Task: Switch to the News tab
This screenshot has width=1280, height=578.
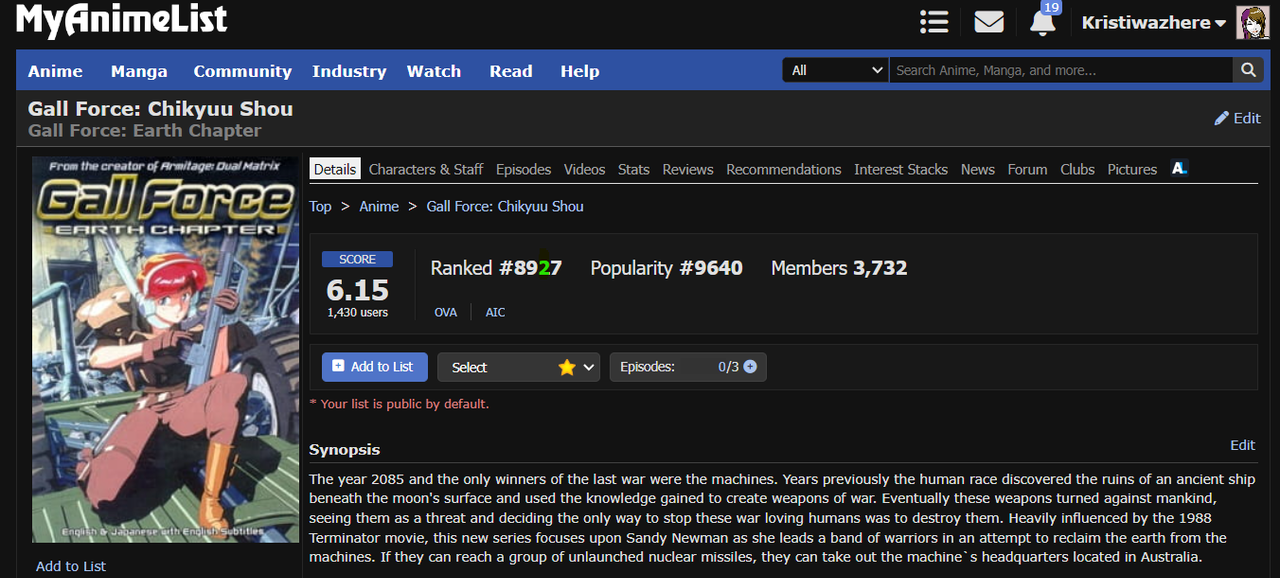Action: click(x=978, y=169)
